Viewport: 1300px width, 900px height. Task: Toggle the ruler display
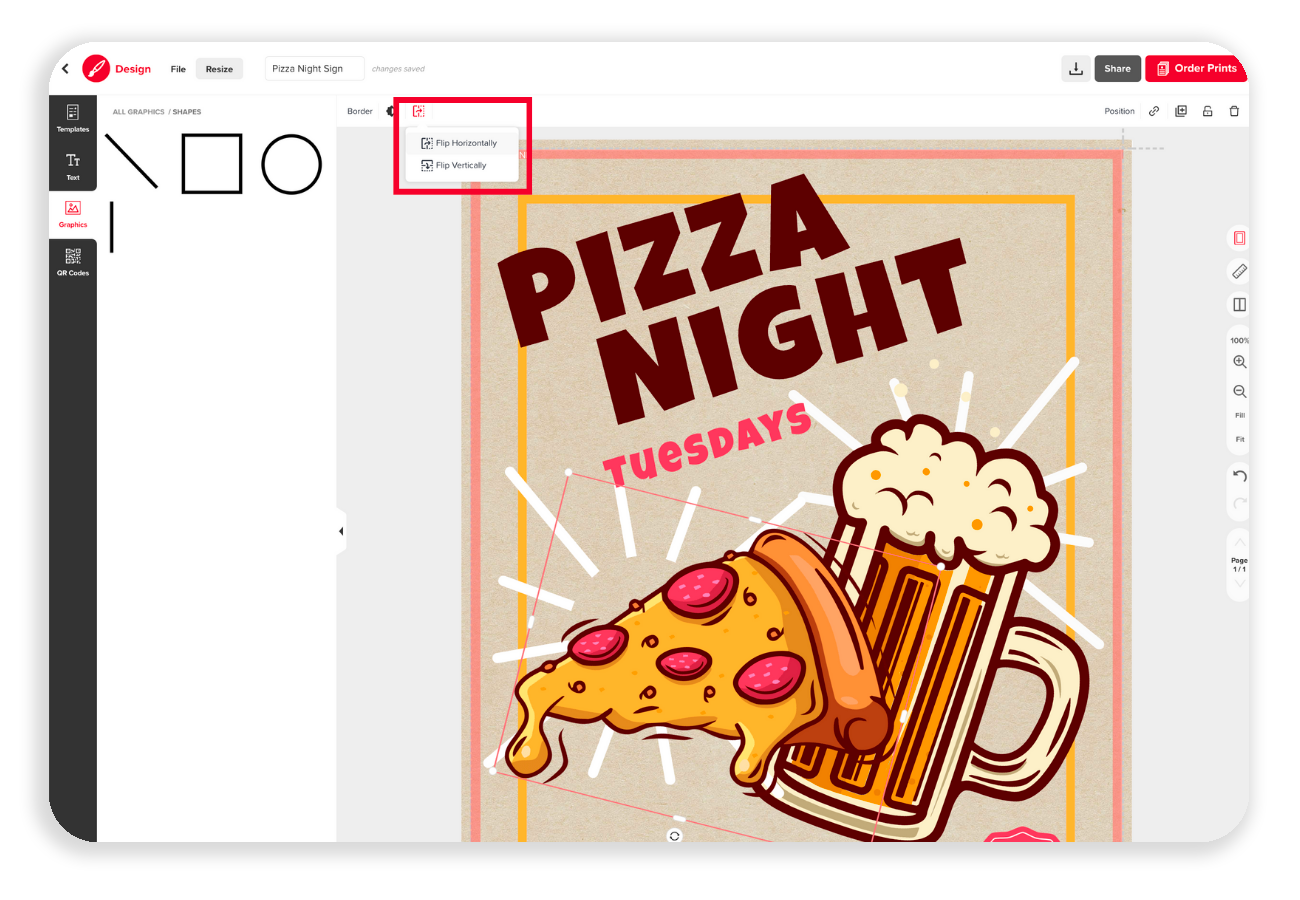[1240, 271]
